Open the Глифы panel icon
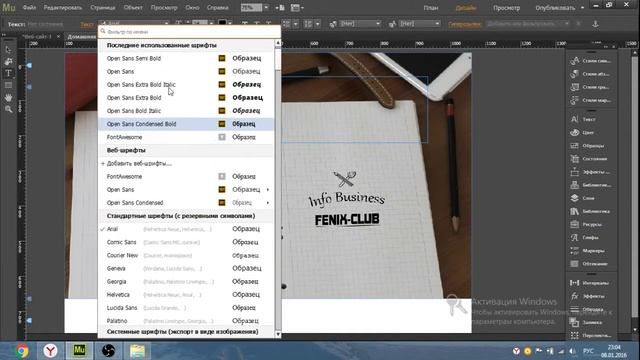 click(x=575, y=237)
